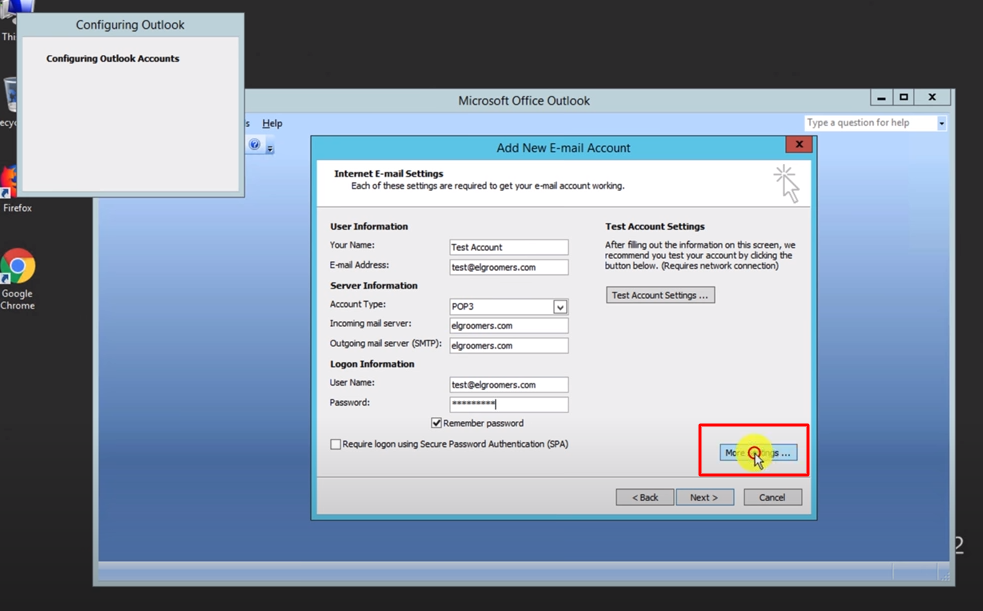Open the Help menu in Outlook

pyautogui.click(x=272, y=123)
